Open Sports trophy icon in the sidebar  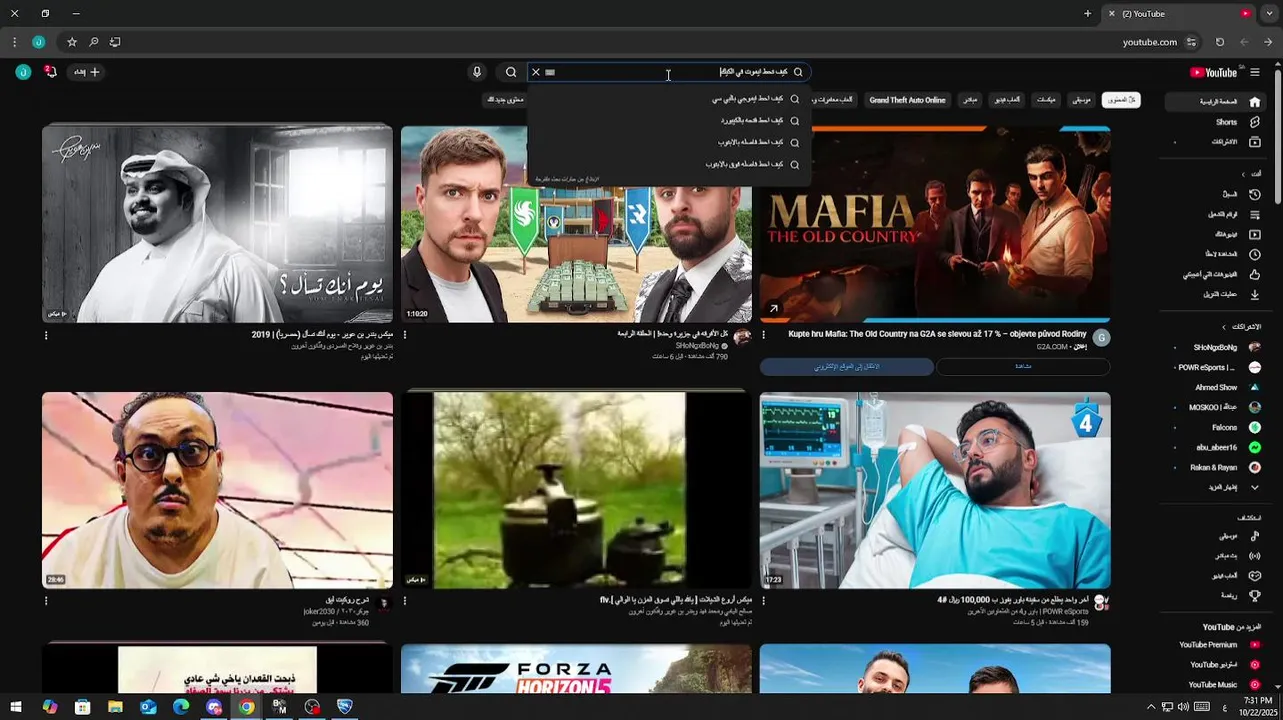[1255, 596]
